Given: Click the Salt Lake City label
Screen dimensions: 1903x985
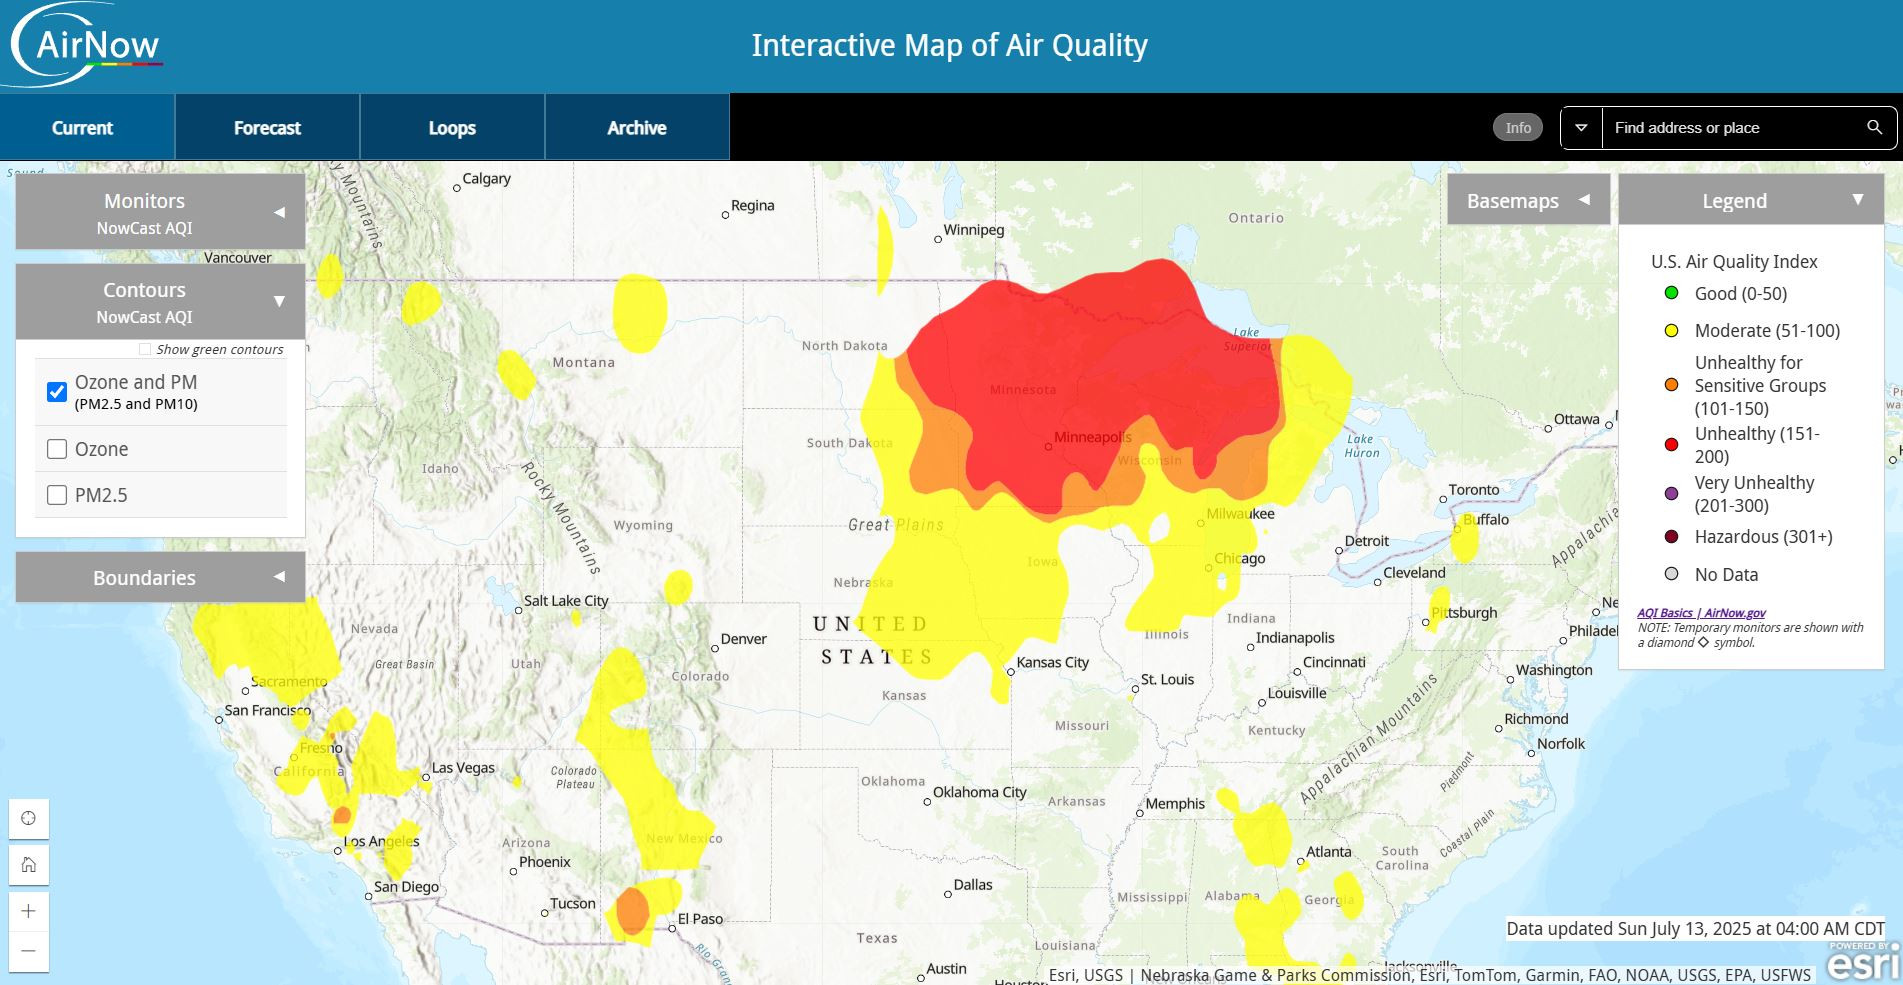Looking at the screenshot, I should (x=566, y=600).
